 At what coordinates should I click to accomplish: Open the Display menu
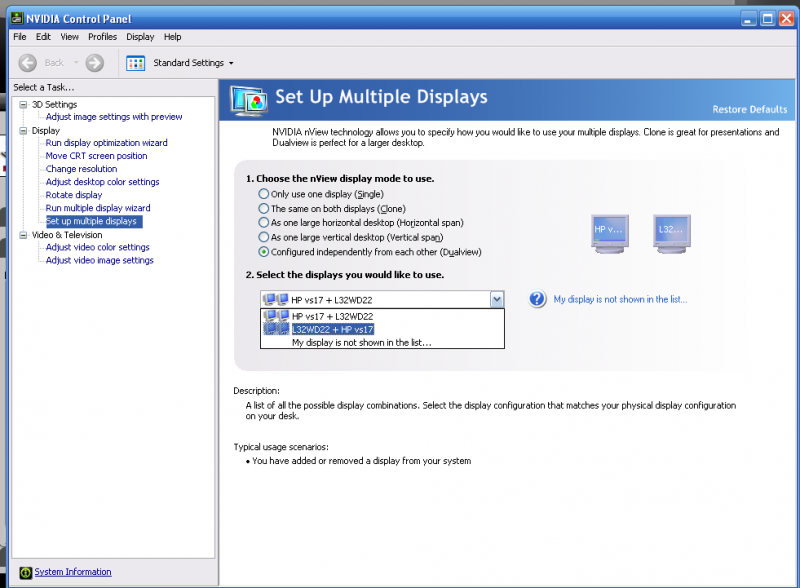[x=140, y=37]
